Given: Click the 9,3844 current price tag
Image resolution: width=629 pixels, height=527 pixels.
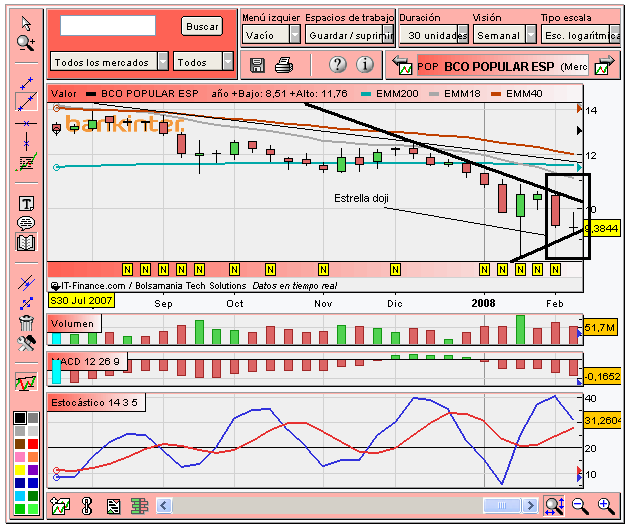Looking at the screenshot, I should tap(601, 229).
